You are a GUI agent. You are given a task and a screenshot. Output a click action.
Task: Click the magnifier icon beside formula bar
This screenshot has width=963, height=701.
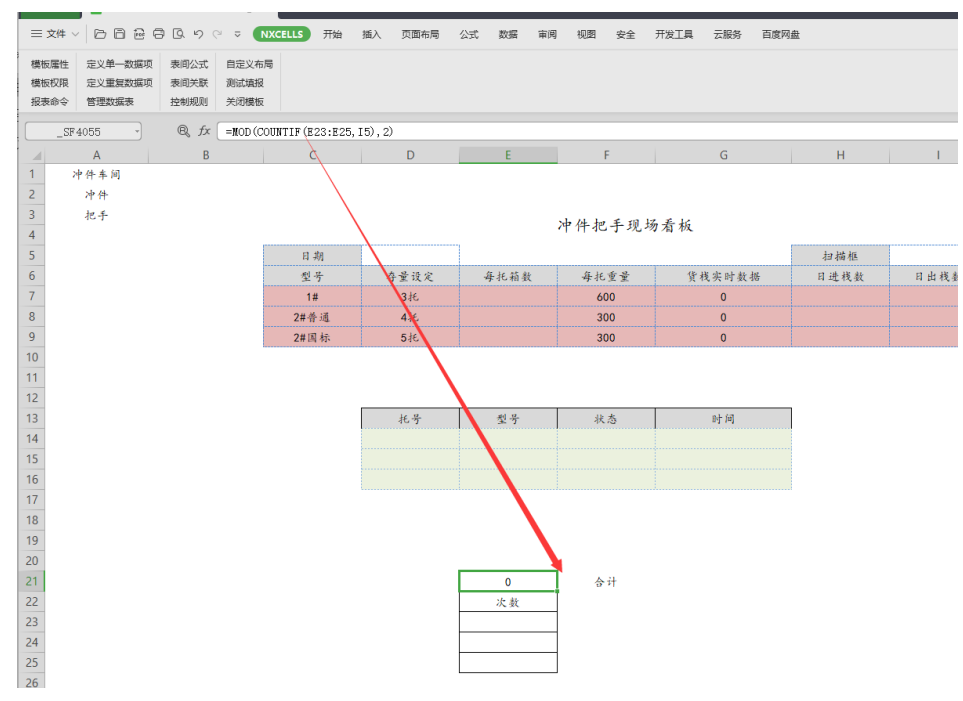tap(183, 131)
